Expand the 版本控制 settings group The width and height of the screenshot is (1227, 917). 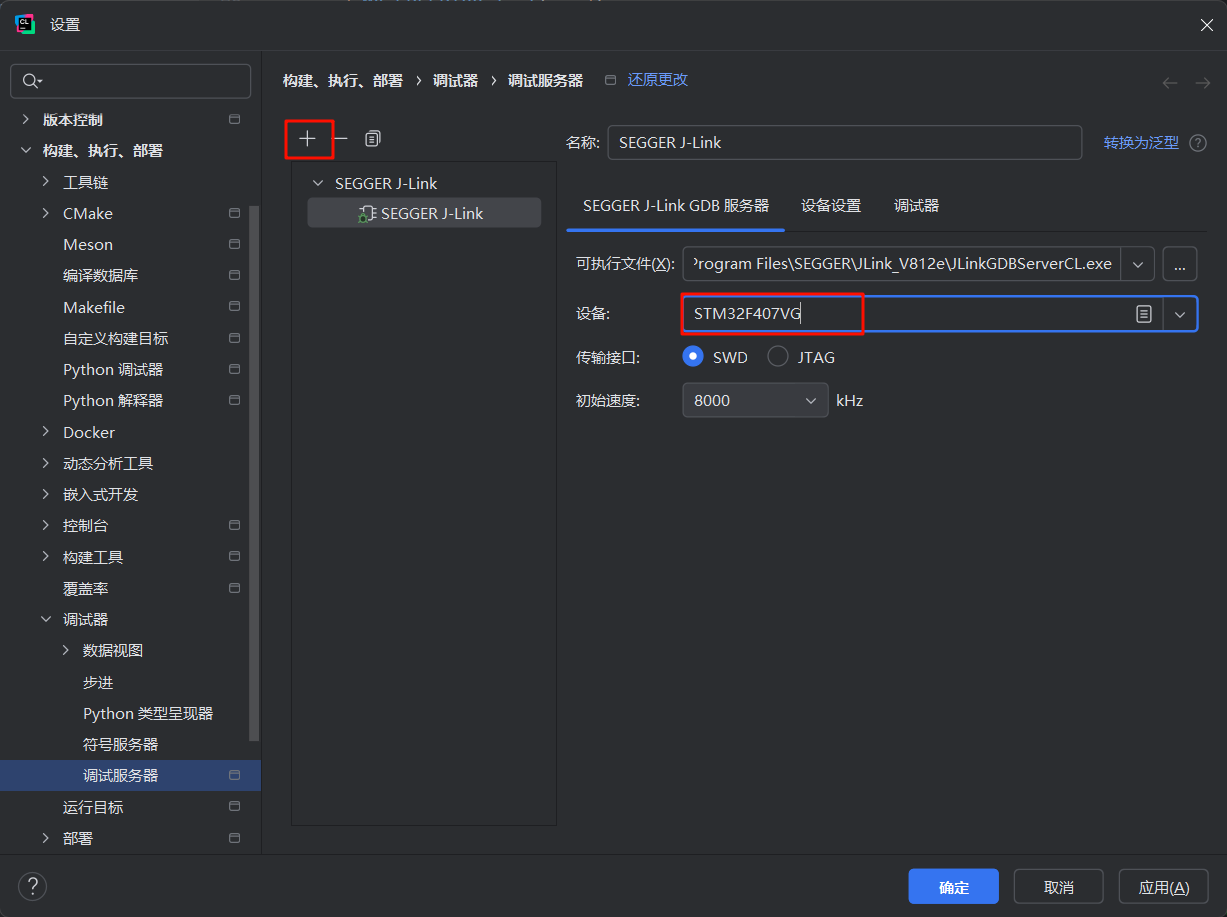coord(26,119)
